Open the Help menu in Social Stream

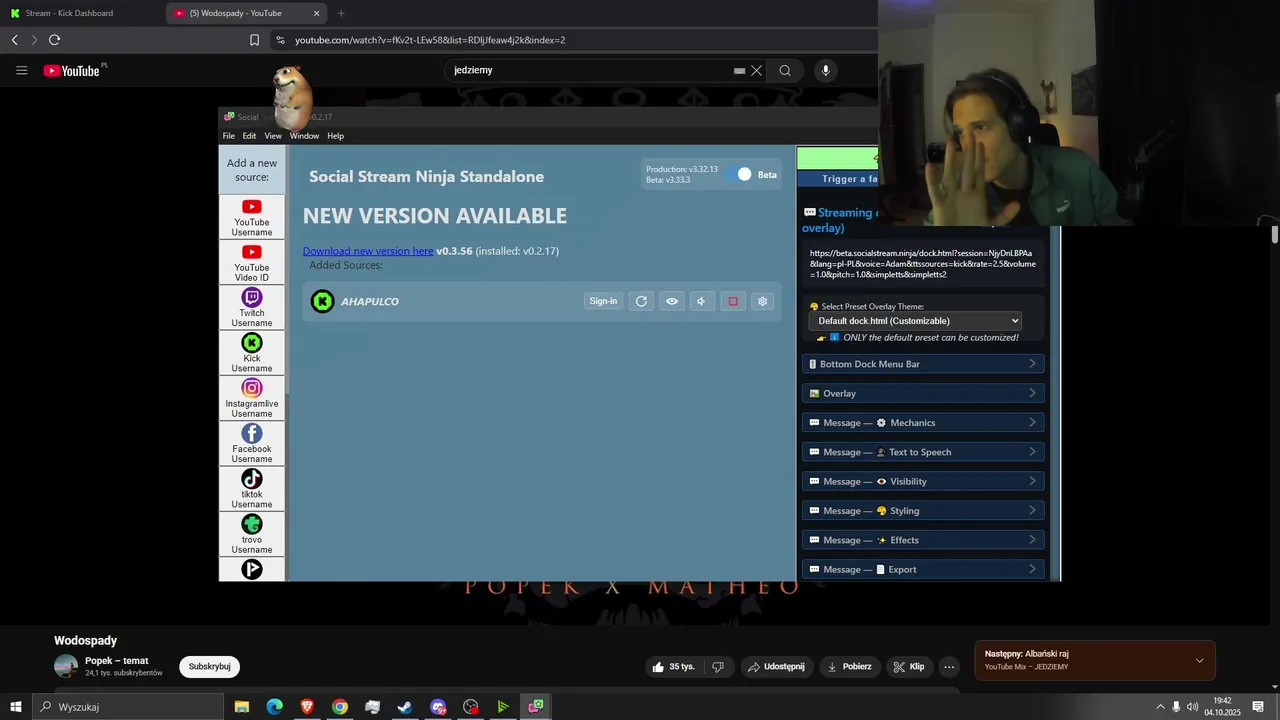[x=336, y=136]
